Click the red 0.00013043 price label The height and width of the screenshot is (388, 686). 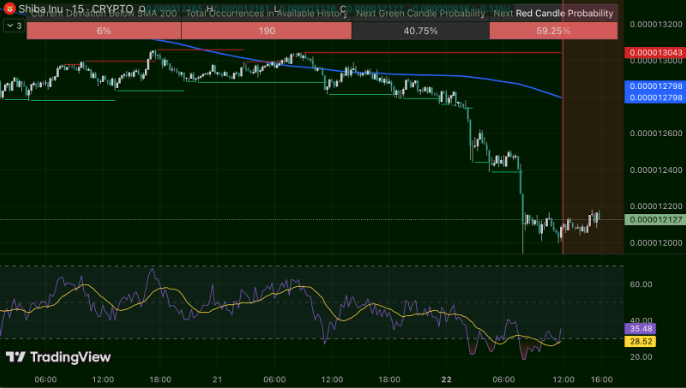pos(655,52)
